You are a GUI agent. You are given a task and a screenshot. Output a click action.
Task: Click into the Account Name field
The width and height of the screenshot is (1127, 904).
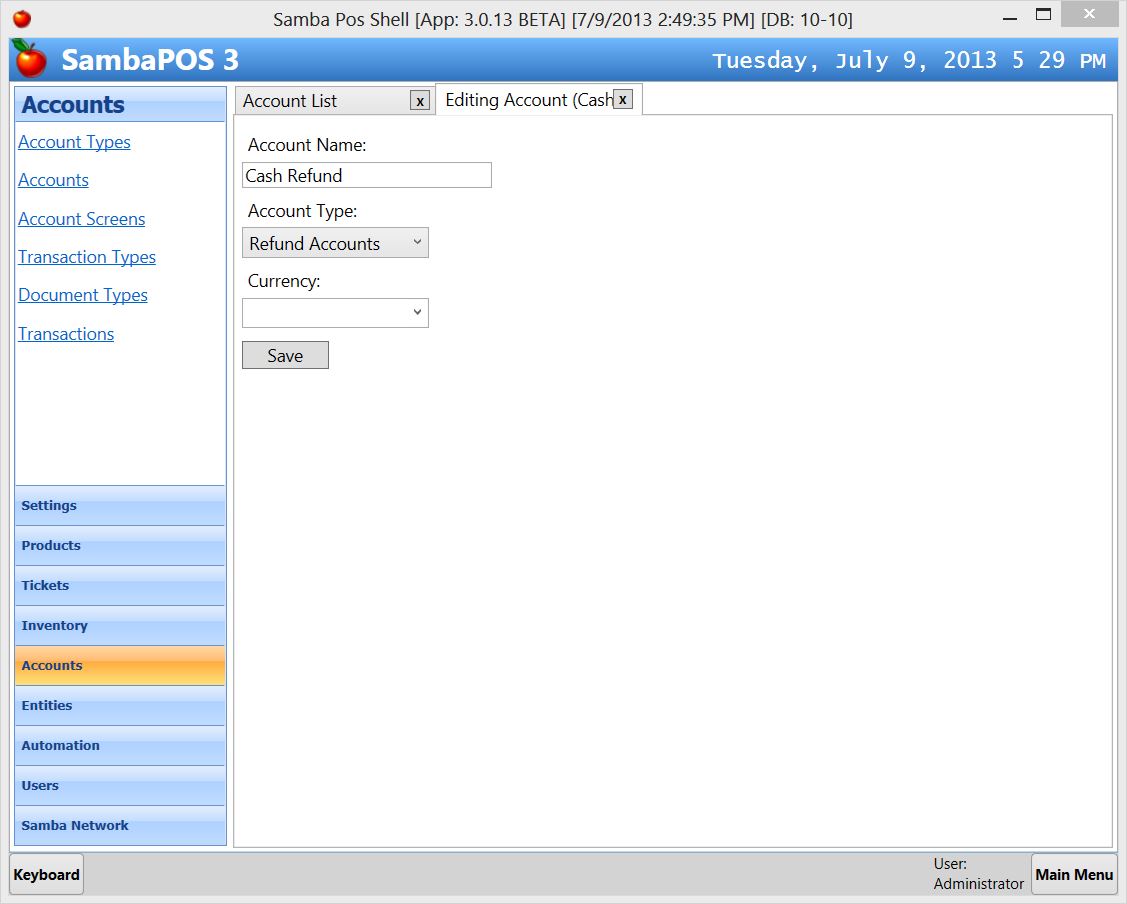pyautogui.click(x=367, y=175)
